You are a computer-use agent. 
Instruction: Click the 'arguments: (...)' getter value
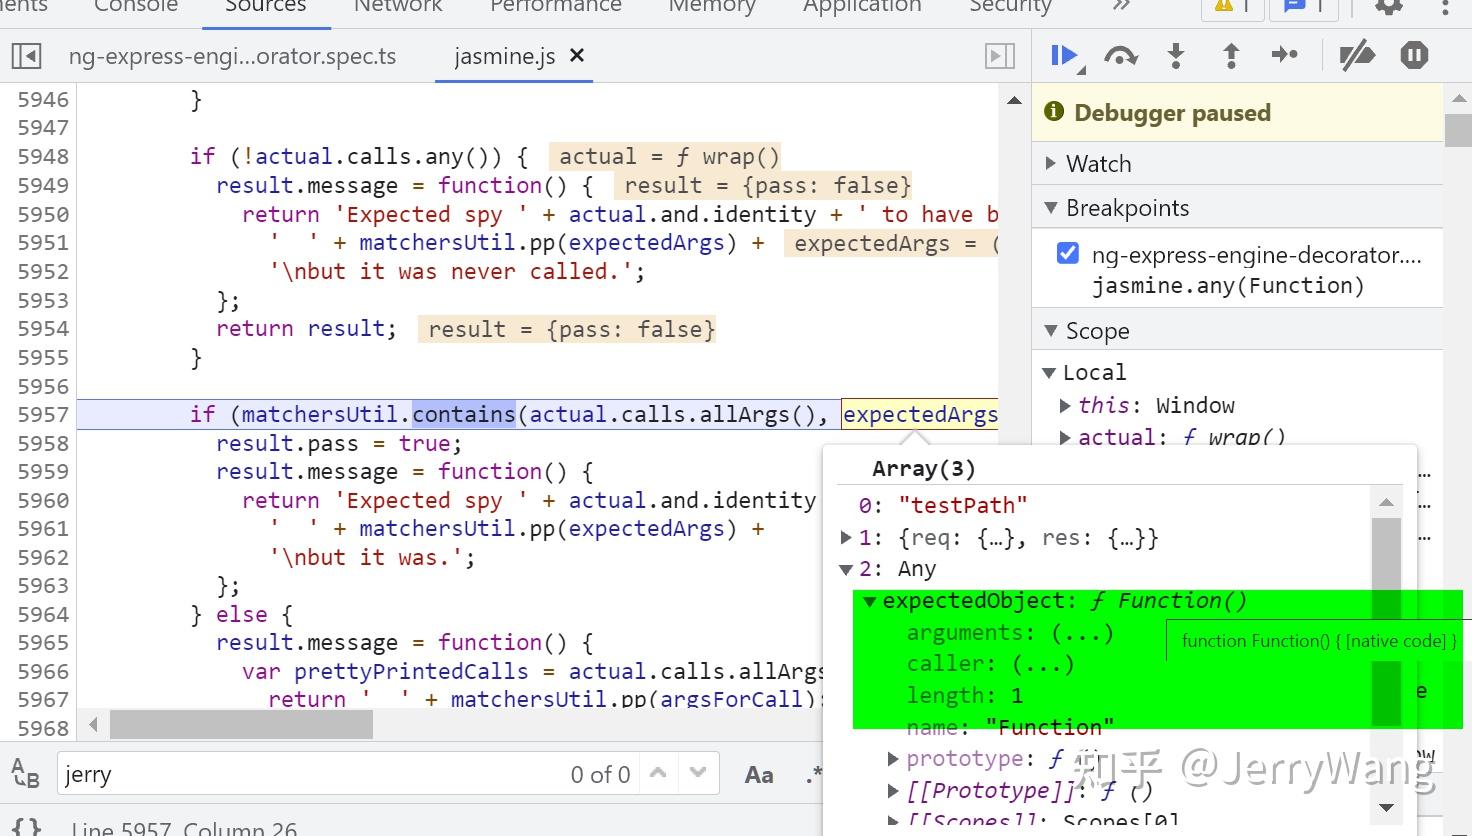pyautogui.click(x=1083, y=633)
